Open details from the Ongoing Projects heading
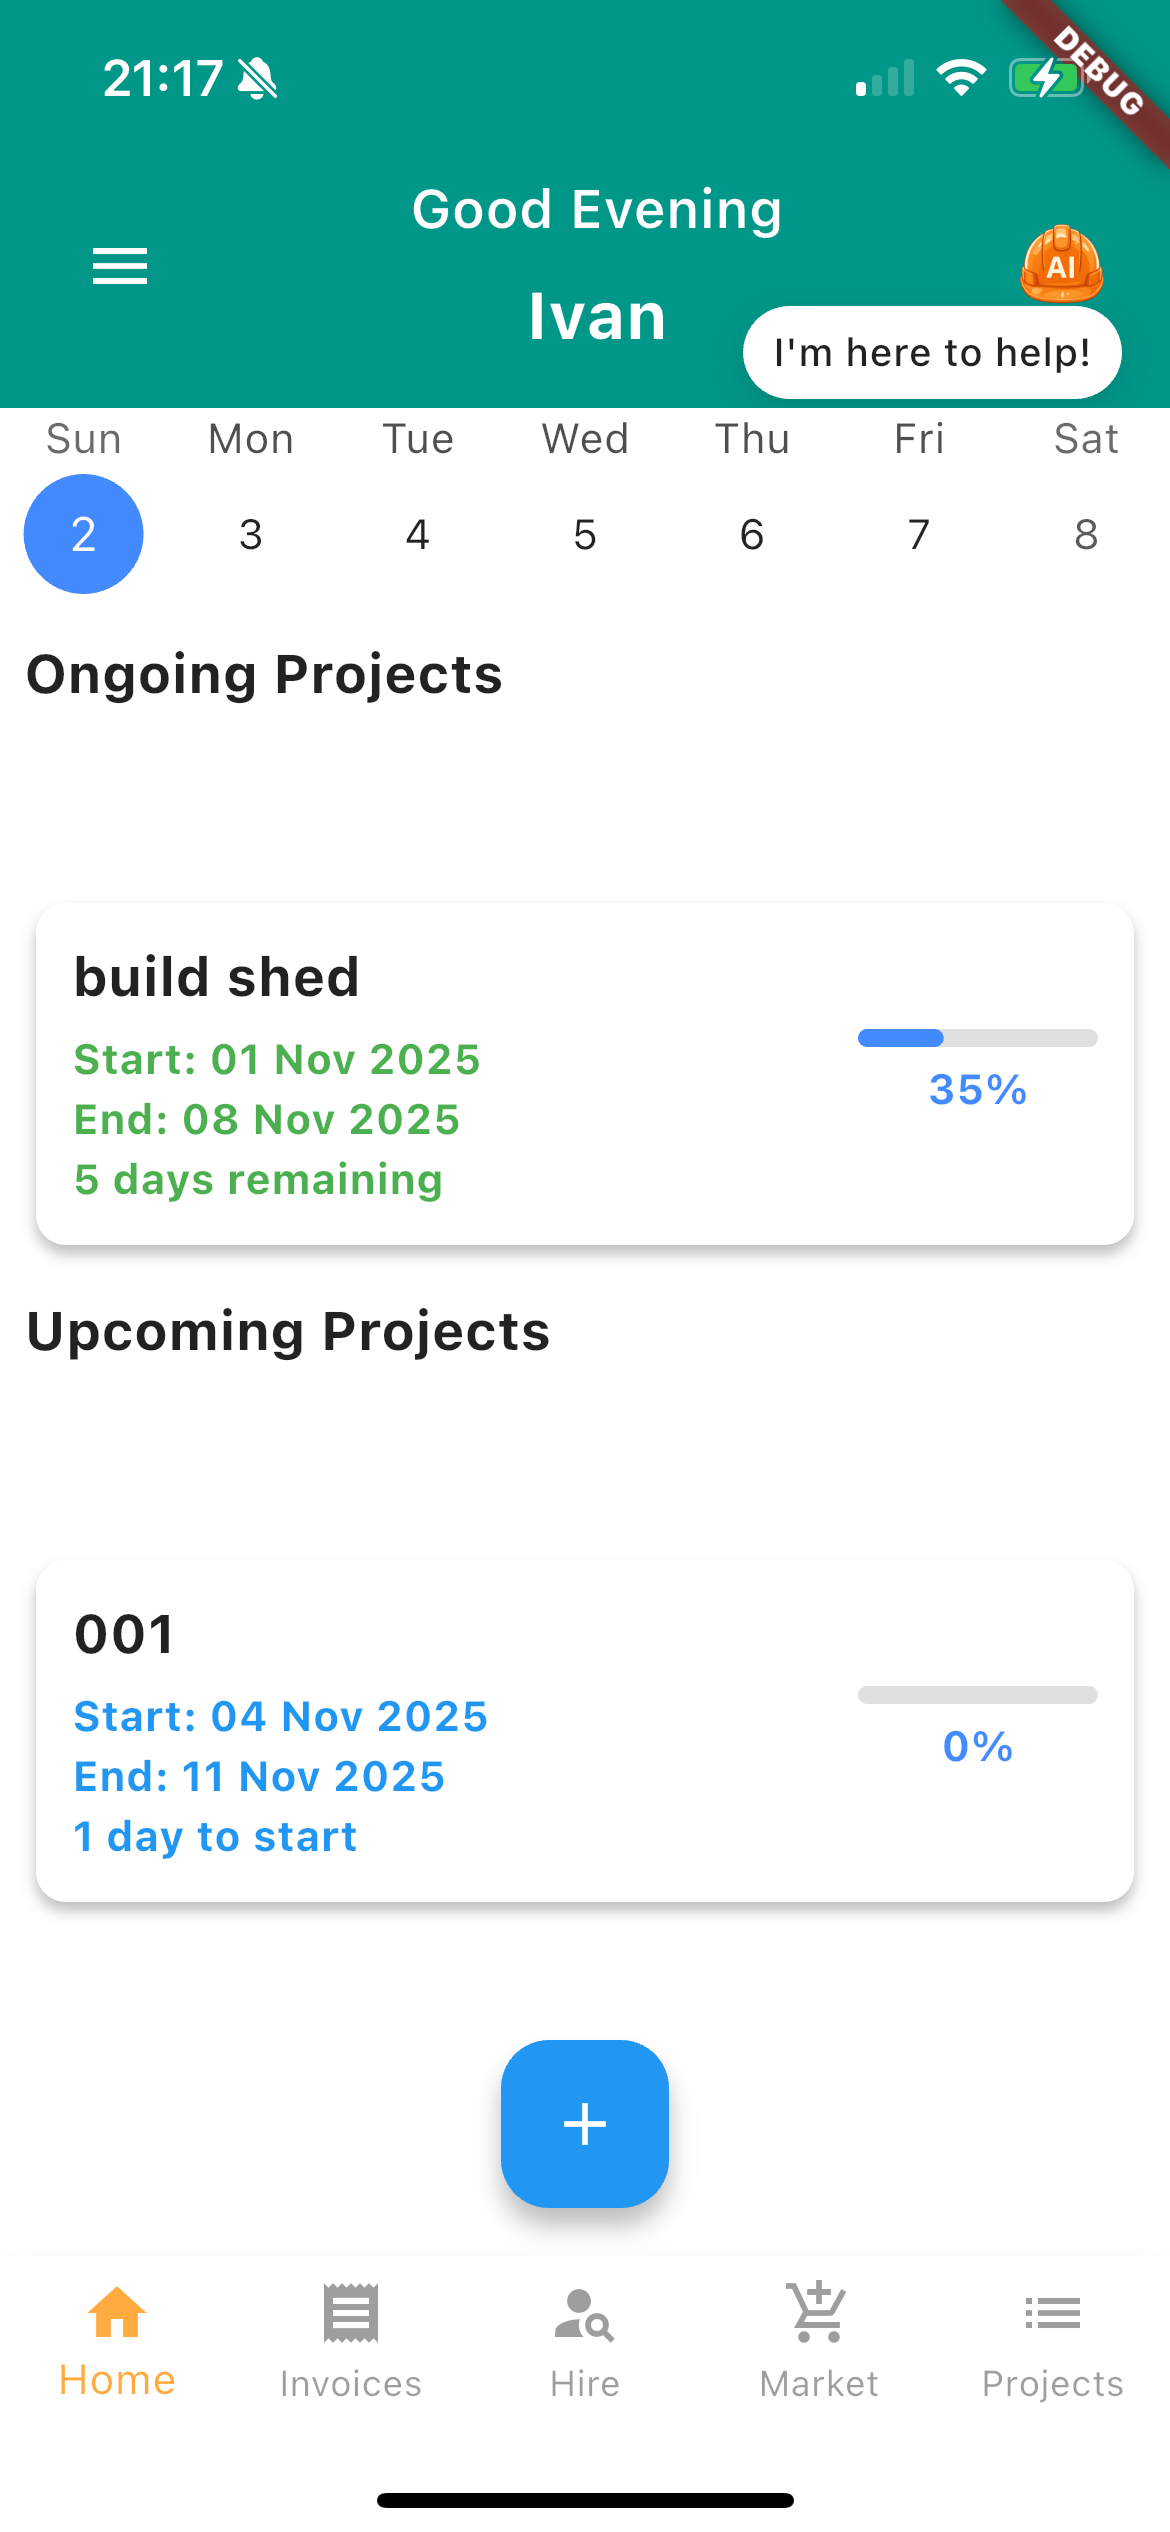 [x=265, y=675]
